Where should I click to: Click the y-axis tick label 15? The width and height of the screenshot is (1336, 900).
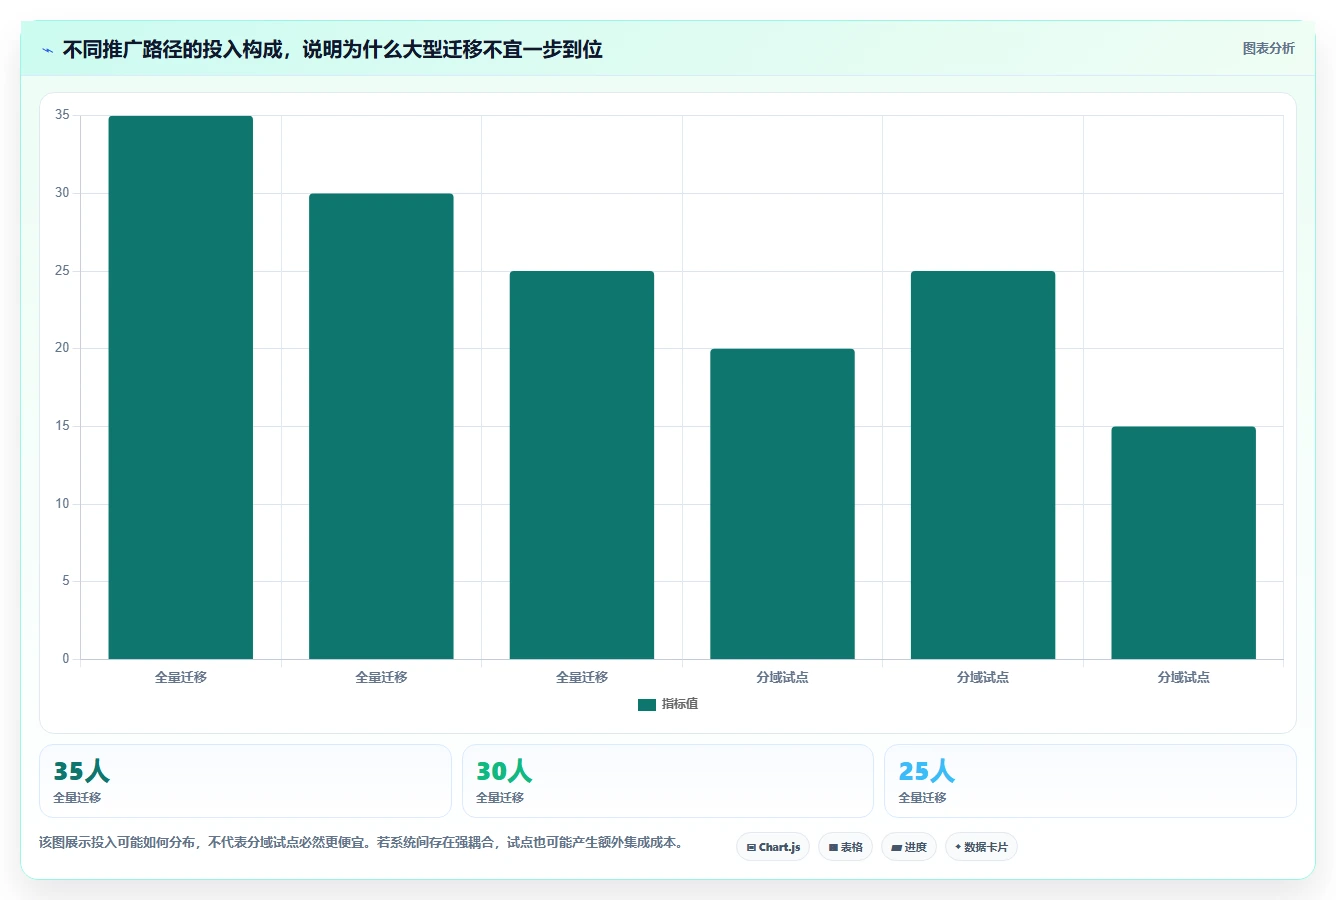[62, 426]
